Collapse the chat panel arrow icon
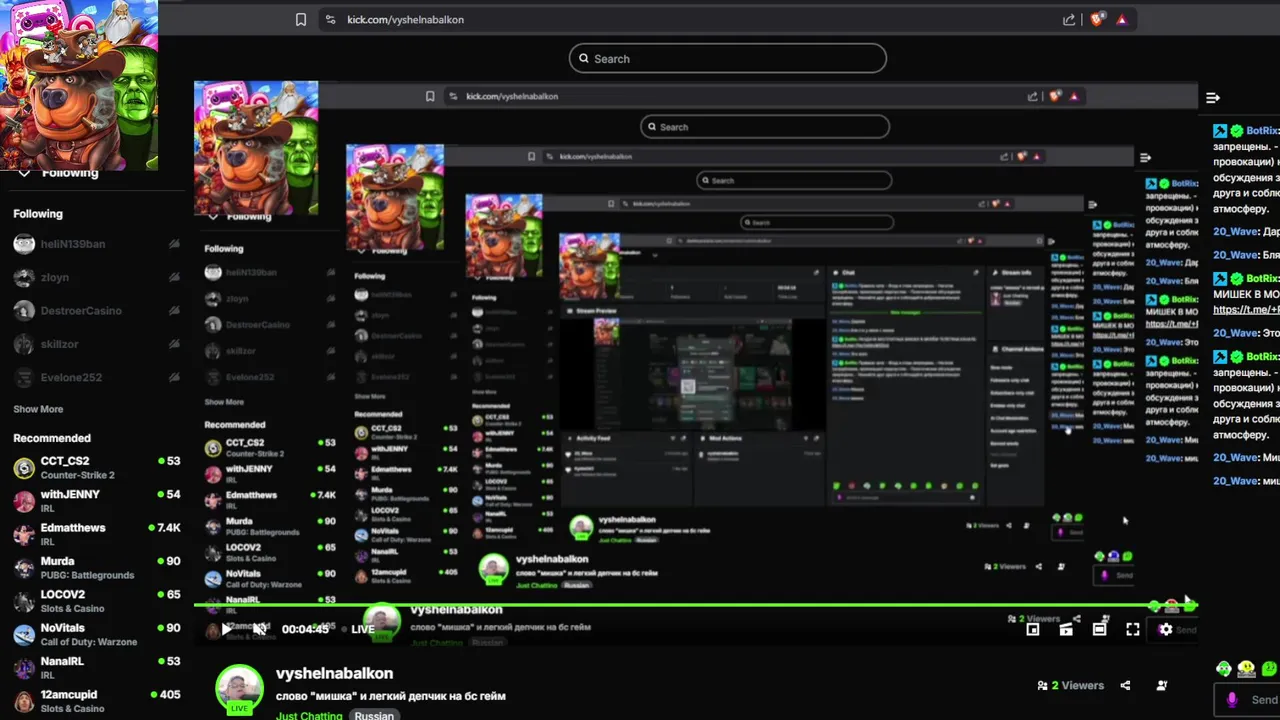Viewport: 1280px width, 720px height. tap(1213, 97)
